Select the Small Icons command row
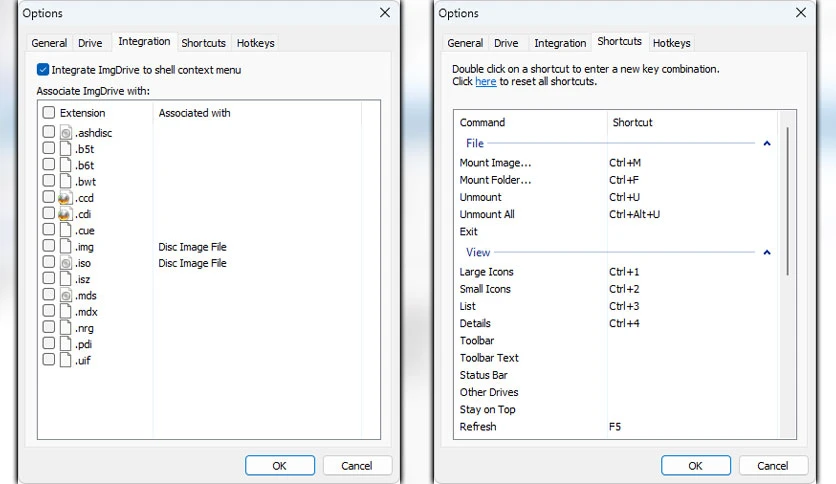The height and width of the screenshot is (484, 836). tap(616, 288)
